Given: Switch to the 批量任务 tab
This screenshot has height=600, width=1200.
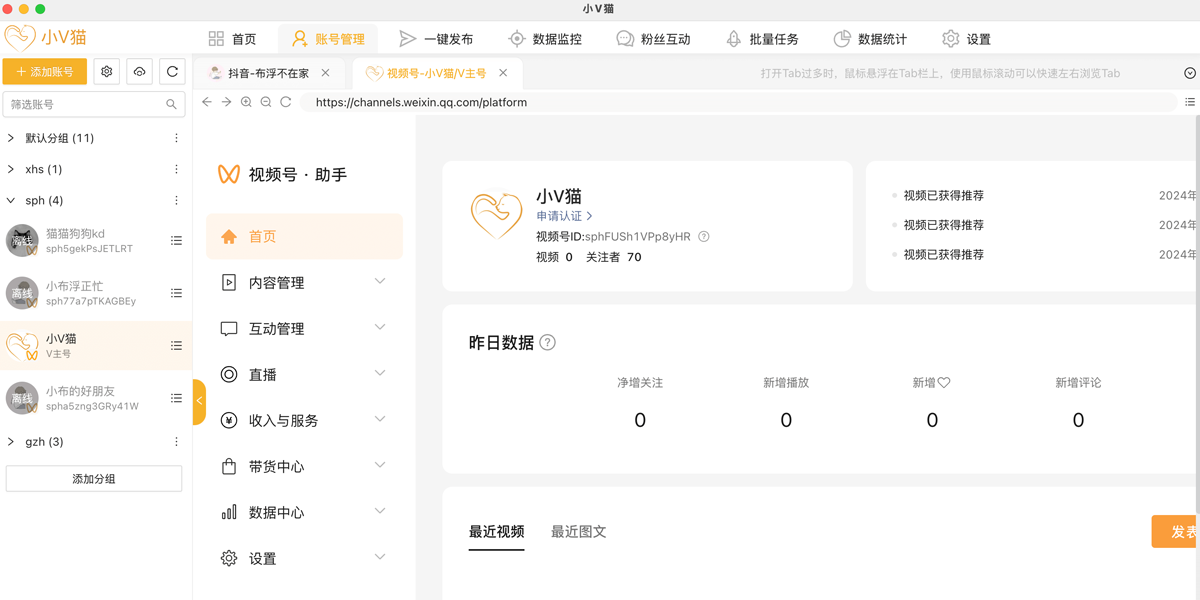Looking at the screenshot, I should pos(762,39).
